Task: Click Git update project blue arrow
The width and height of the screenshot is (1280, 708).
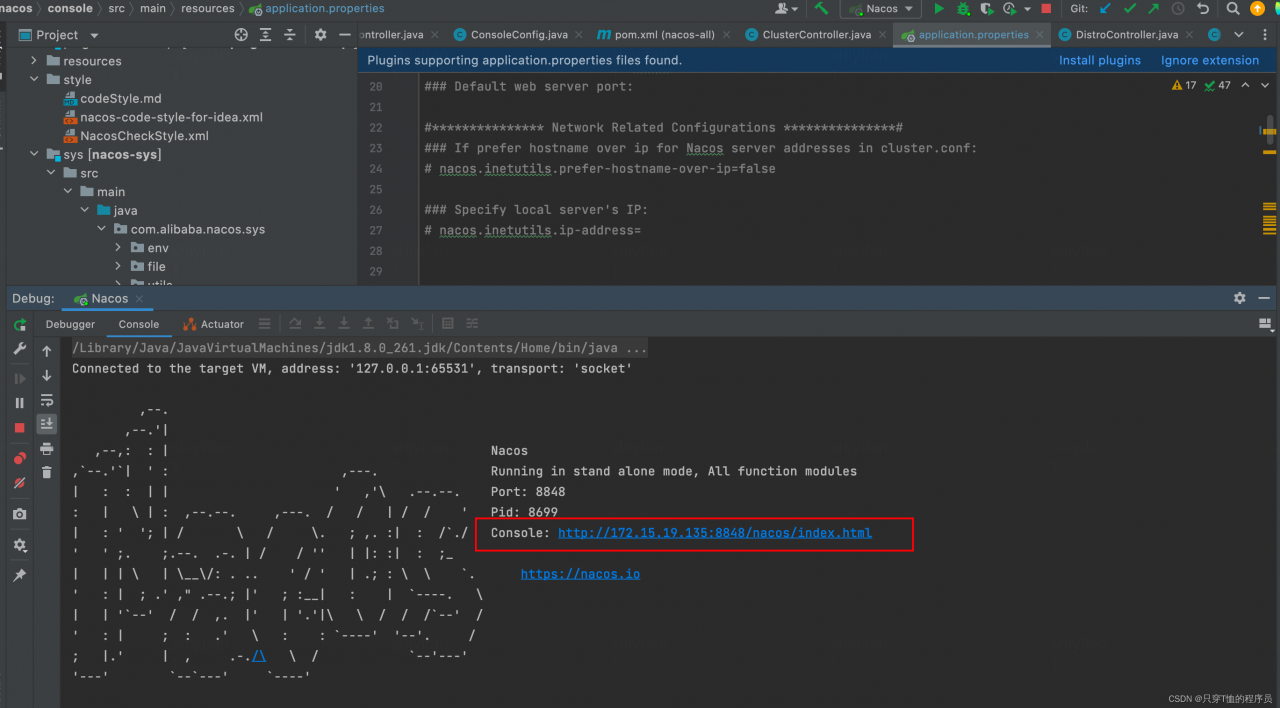Action: click(x=1105, y=9)
